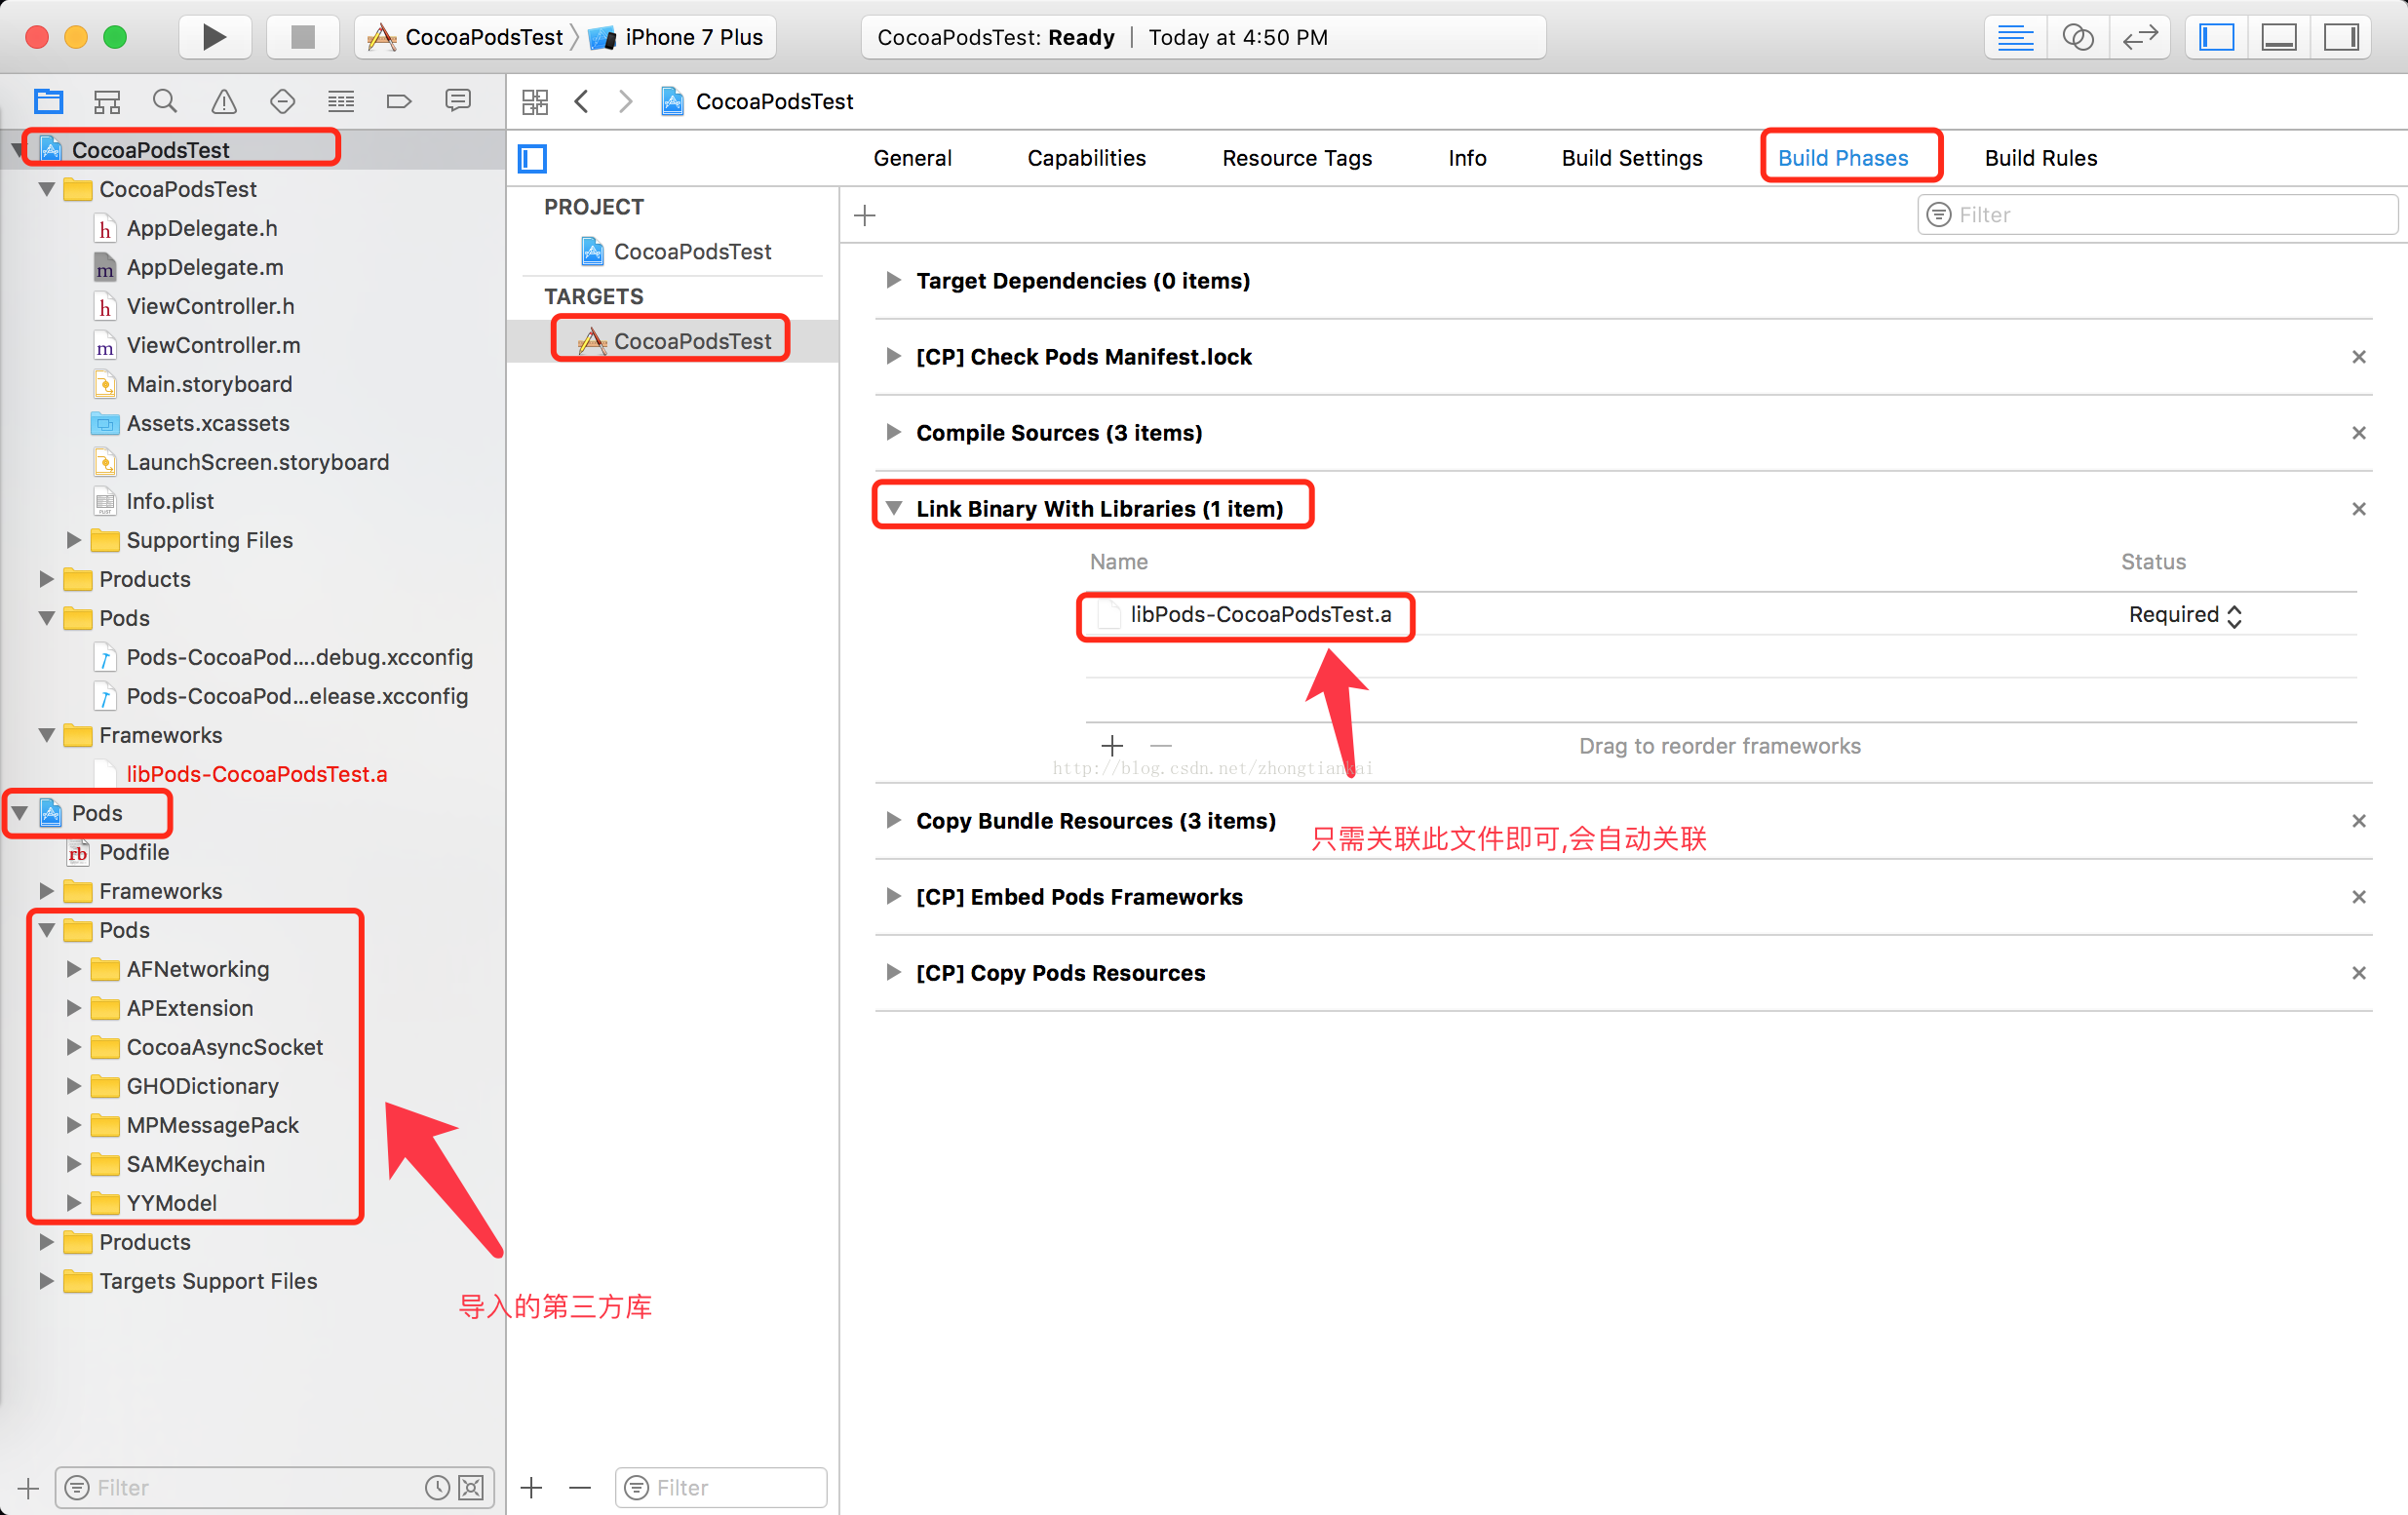Screen dimensions: 2408x1515
Task: Toggle the Utilities panel
Action: tap(2341, 38)
